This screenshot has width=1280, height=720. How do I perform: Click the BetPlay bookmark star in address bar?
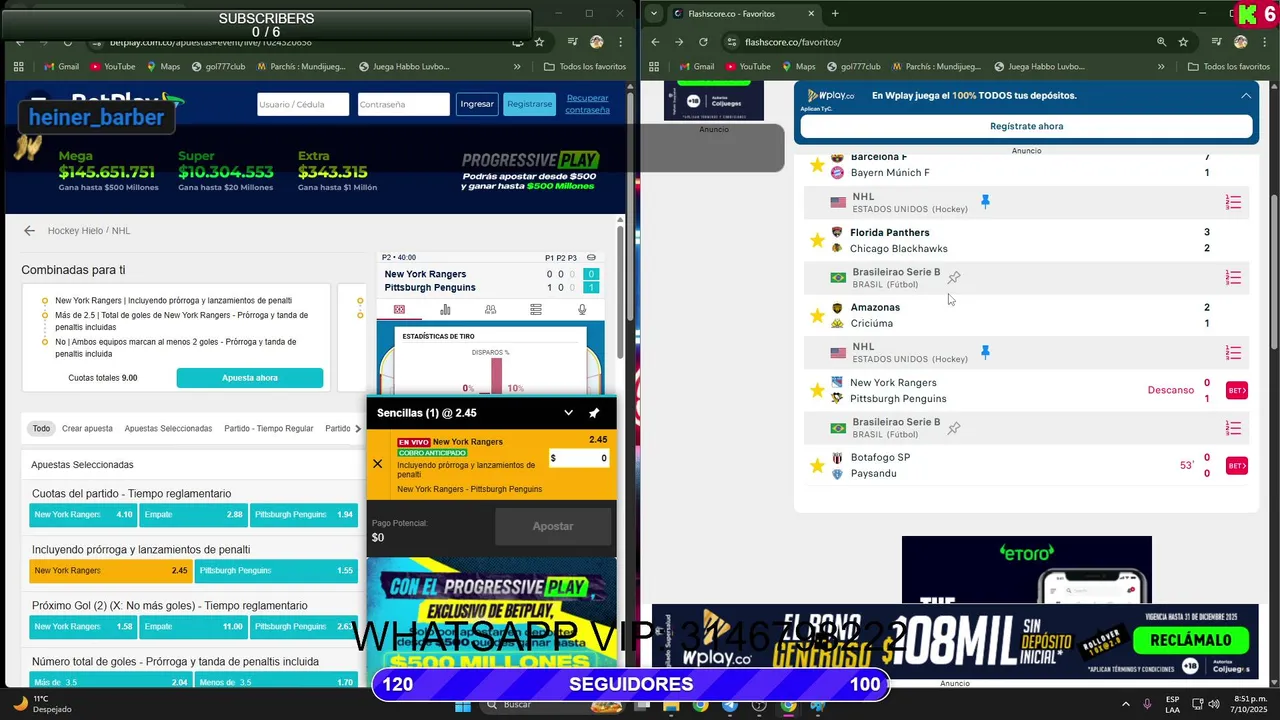pyautogui.click(x=539, y=42)
